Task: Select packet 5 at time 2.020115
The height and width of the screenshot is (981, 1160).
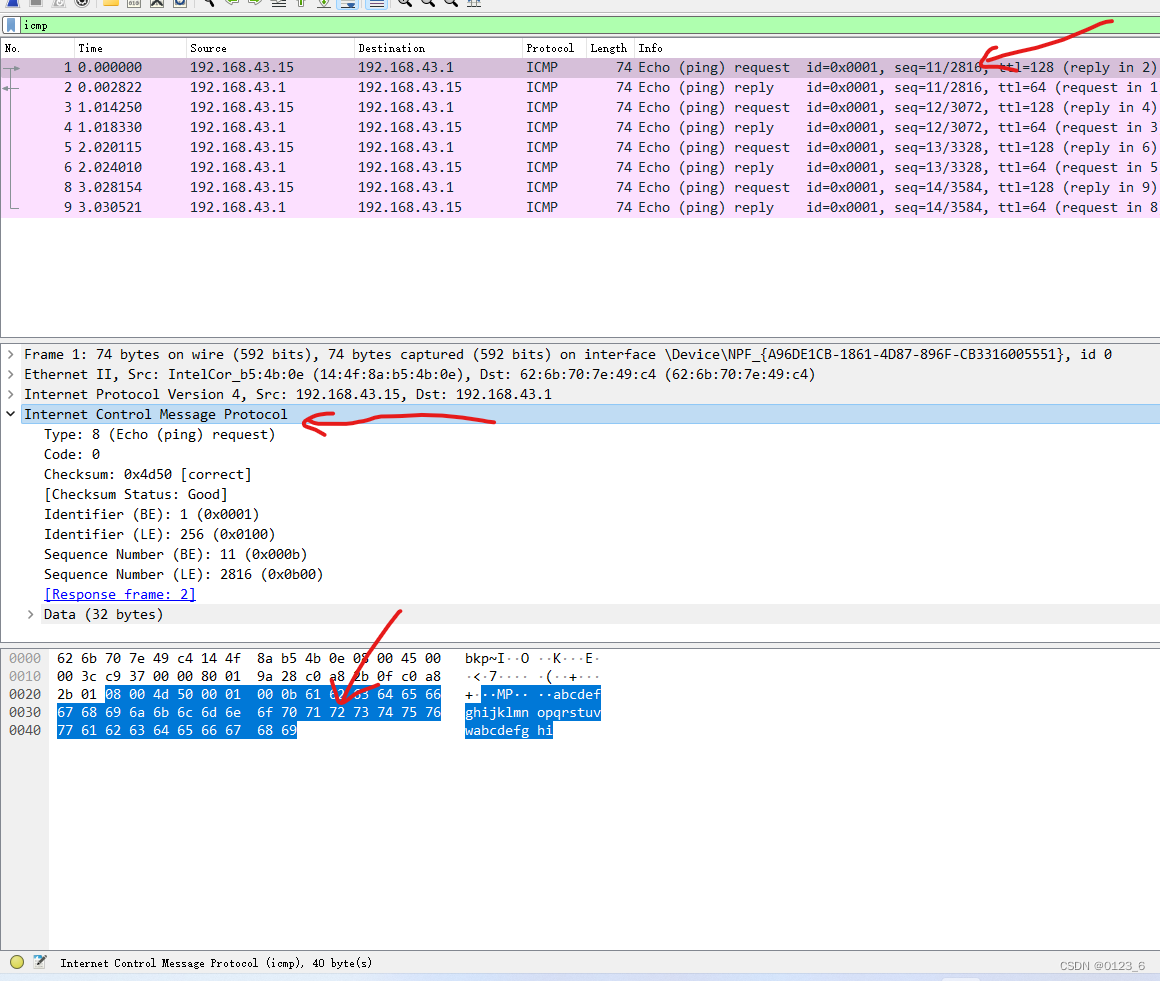Action: click(580, 147)
